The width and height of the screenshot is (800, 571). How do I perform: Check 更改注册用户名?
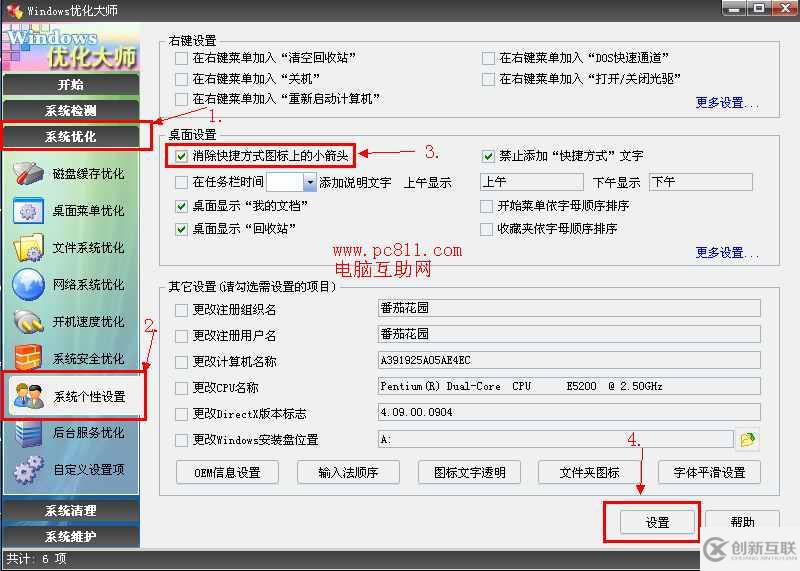(181, 336)
